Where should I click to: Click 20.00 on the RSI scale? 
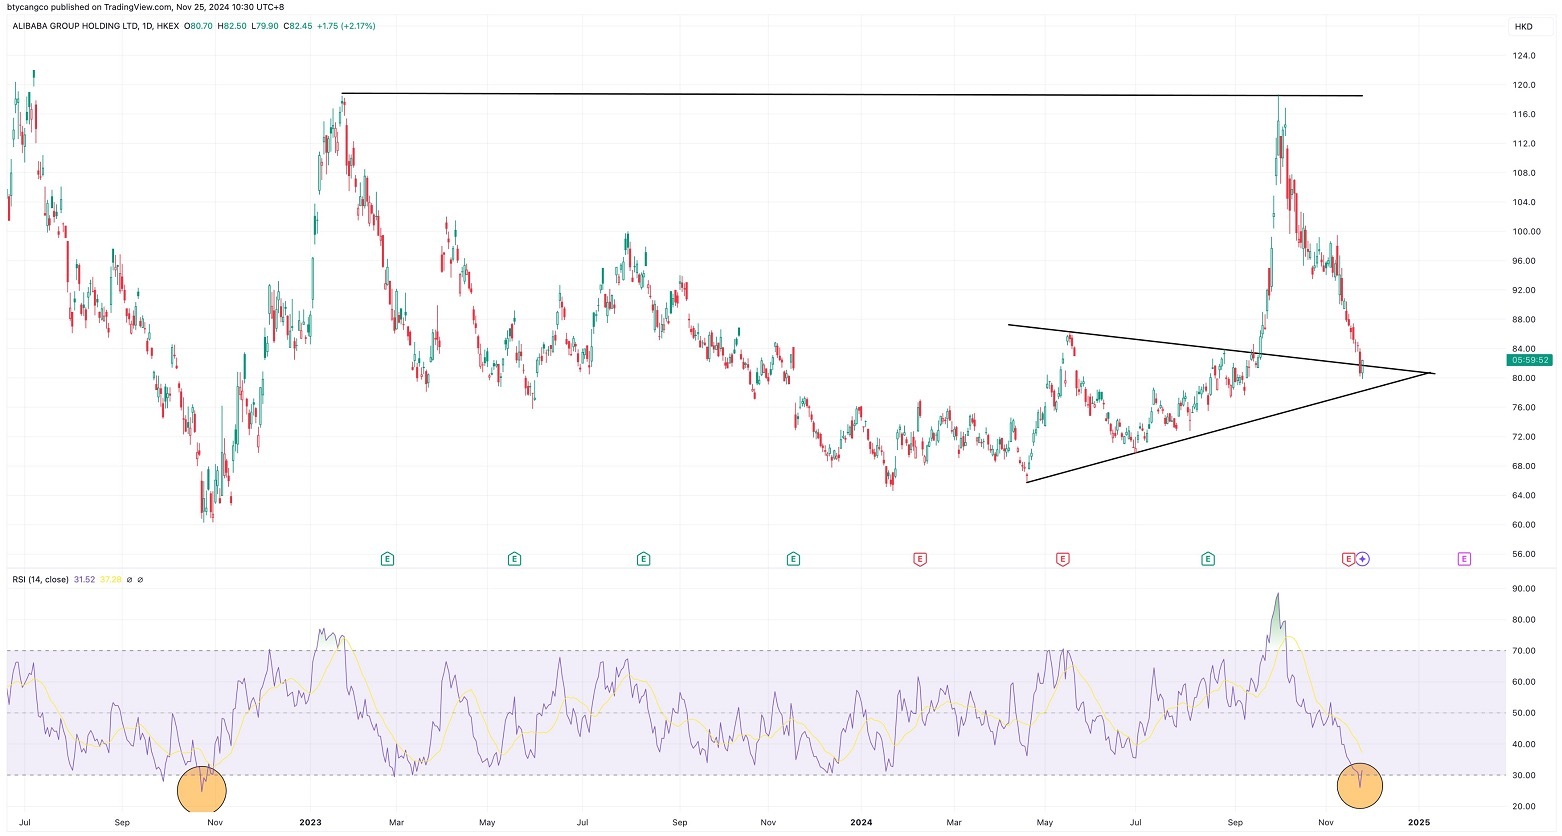point(1524,806)
